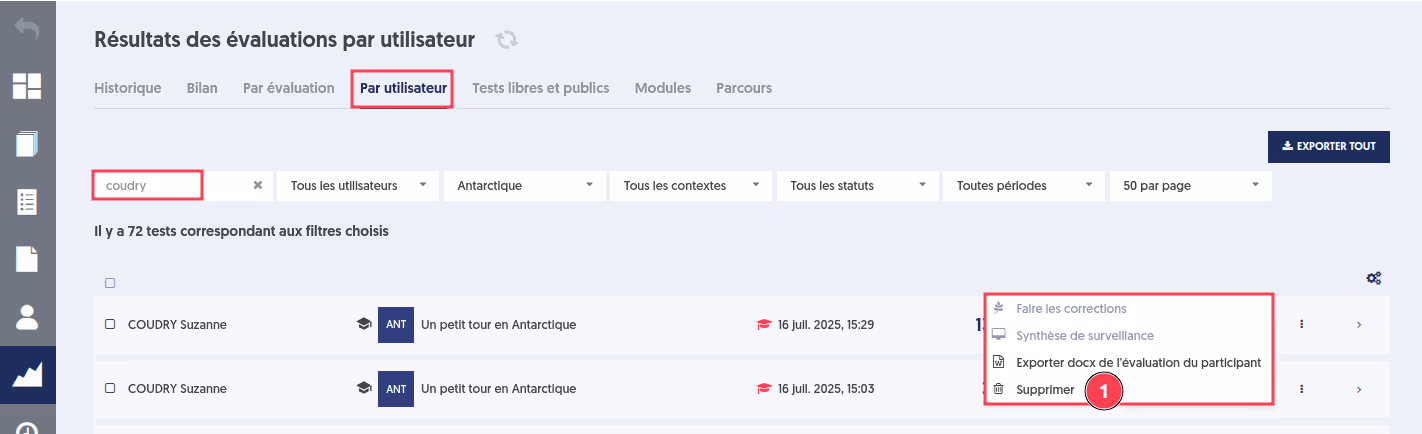Click COUDRY Suzanne in the 15:29 row
The height and width of the screenshot is (434, 1422).
178,324
